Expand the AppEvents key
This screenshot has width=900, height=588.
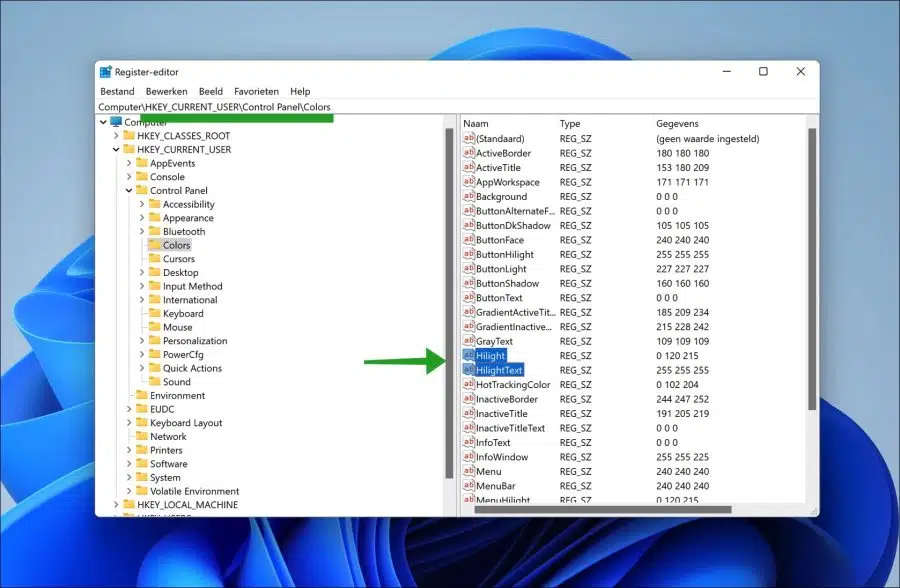(x=129, y=163)
